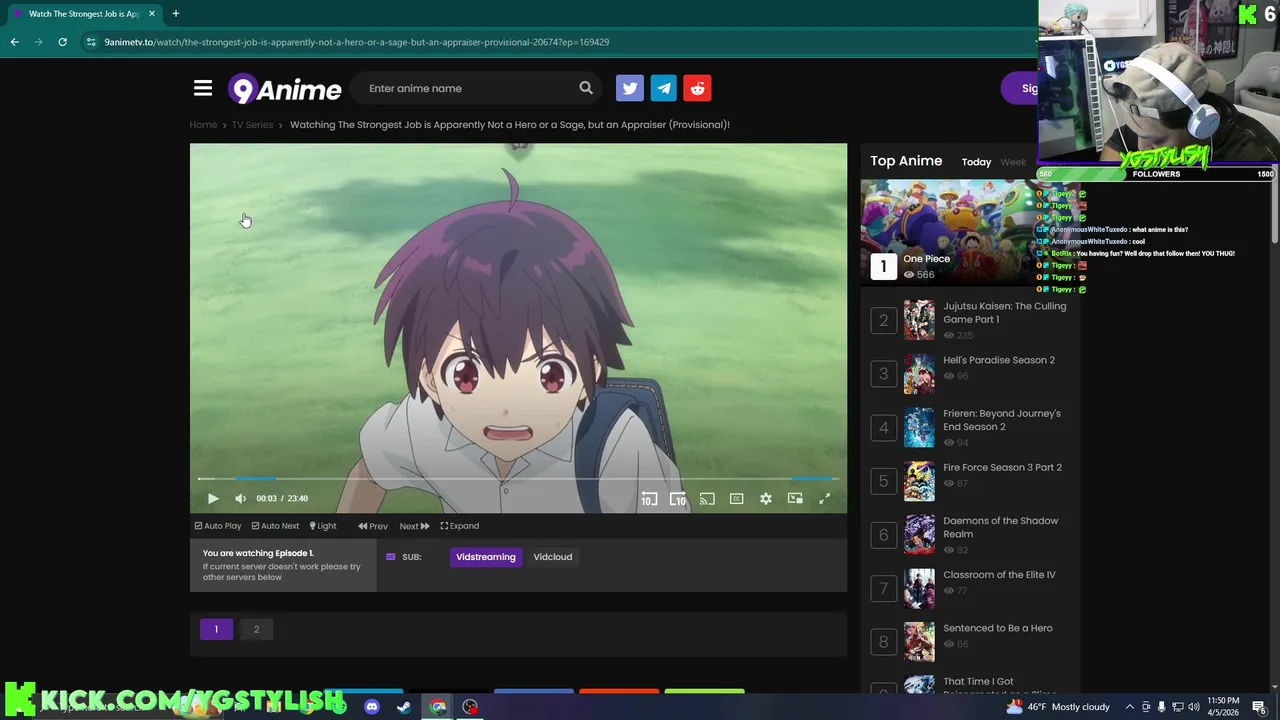The height and width of the screenshot is (720, 1280).
Task: Select the Vidcloud server
Action: pyautogui.click(x=553, y=557)
